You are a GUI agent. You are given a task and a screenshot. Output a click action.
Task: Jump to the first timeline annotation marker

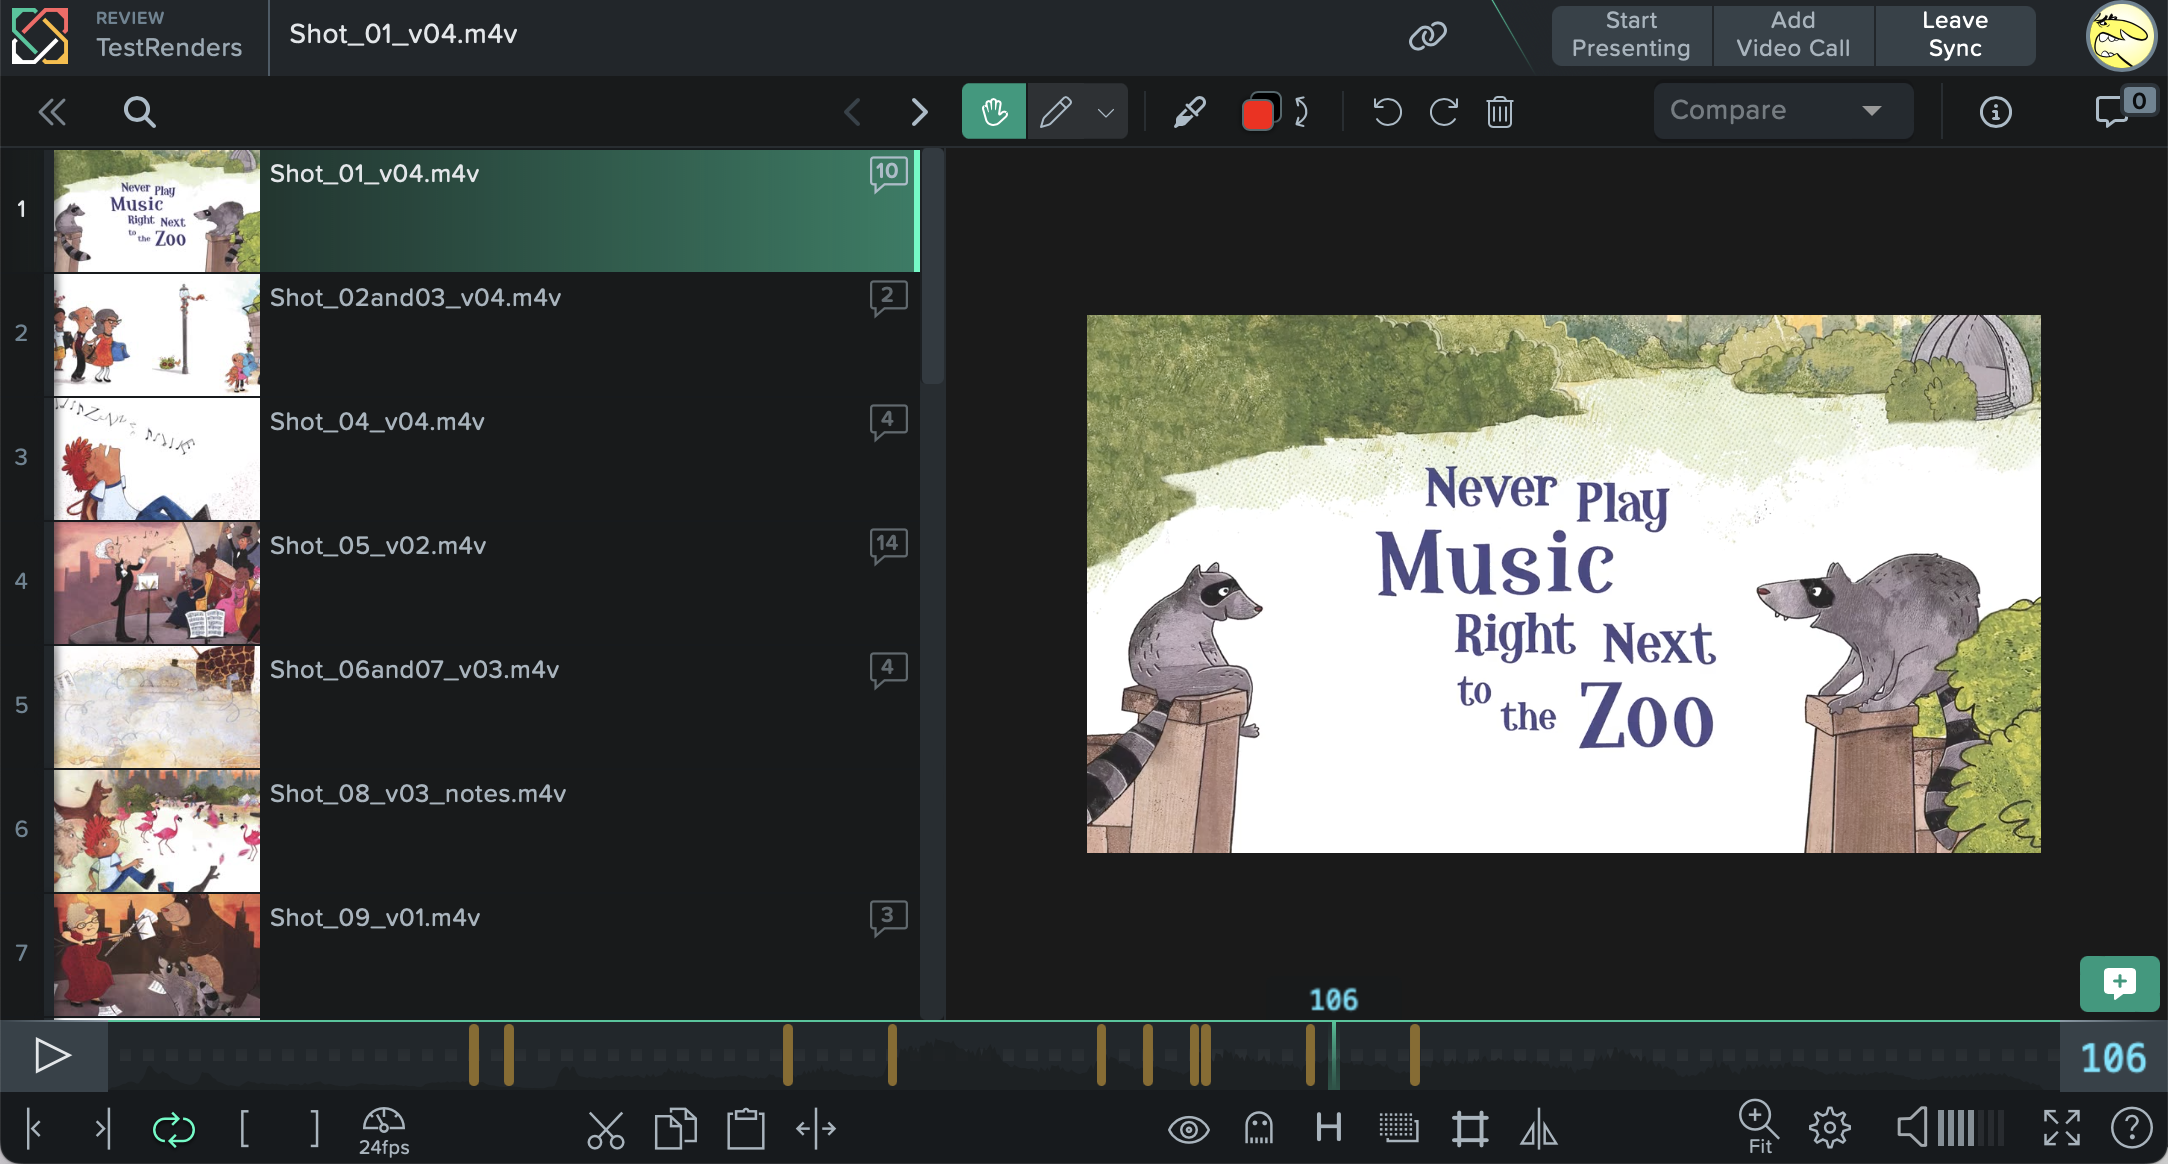pos(474,1055)
